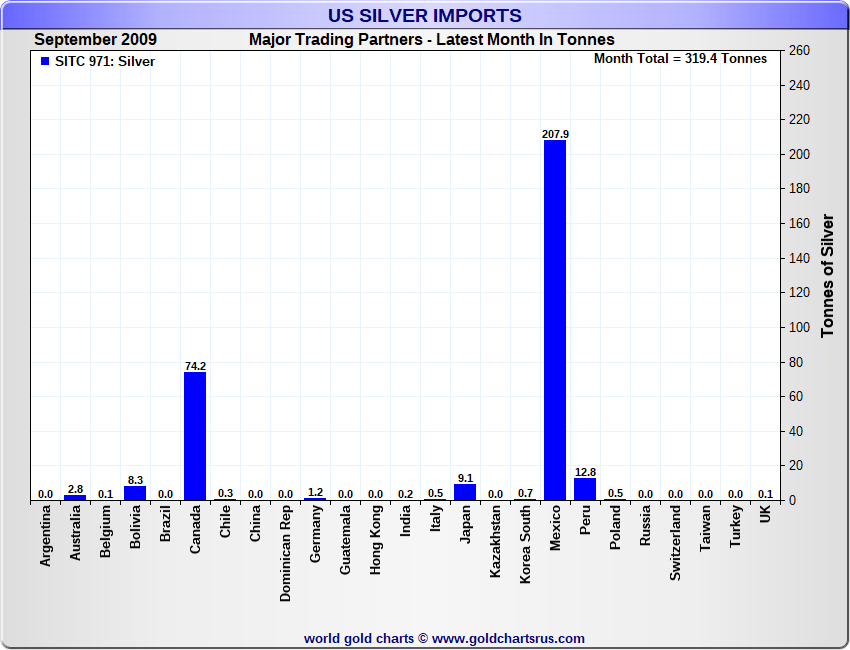Click the Dominican Rep axis label
The width and height of the screenshot is (850, 650).
tap(286, 552)
